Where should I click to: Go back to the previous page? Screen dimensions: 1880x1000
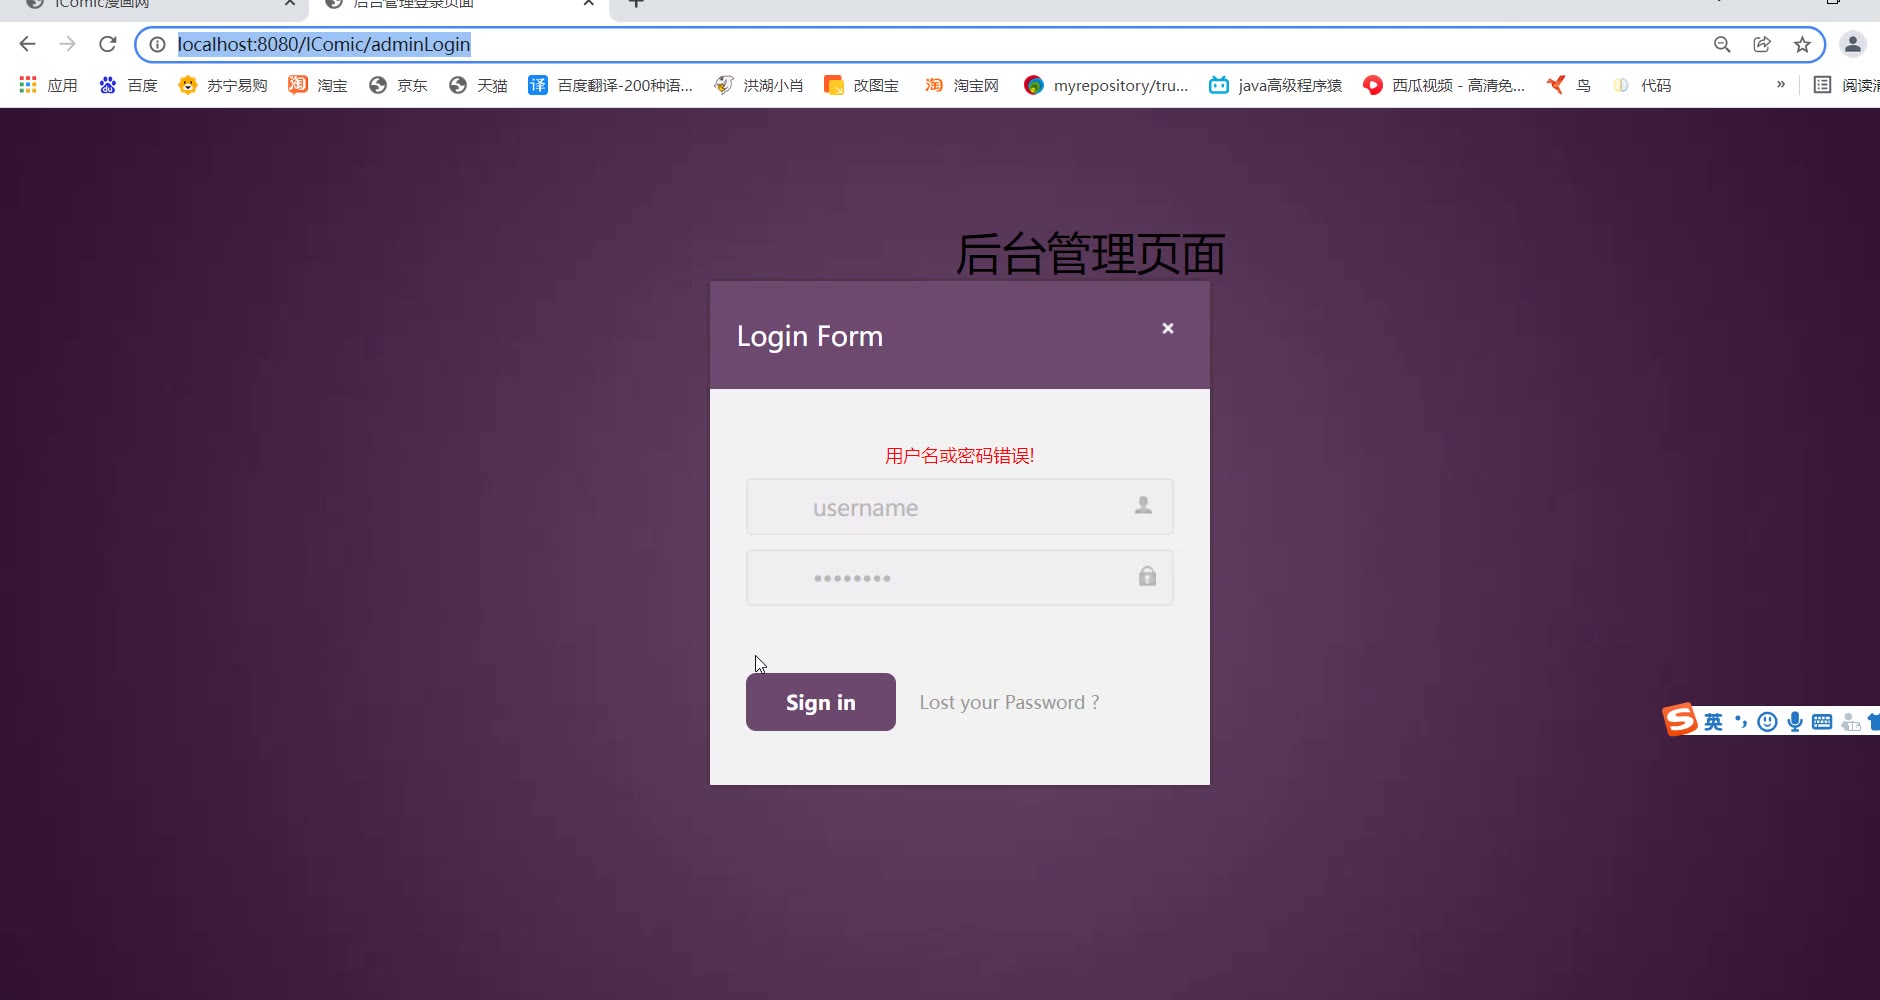point(27,44)
